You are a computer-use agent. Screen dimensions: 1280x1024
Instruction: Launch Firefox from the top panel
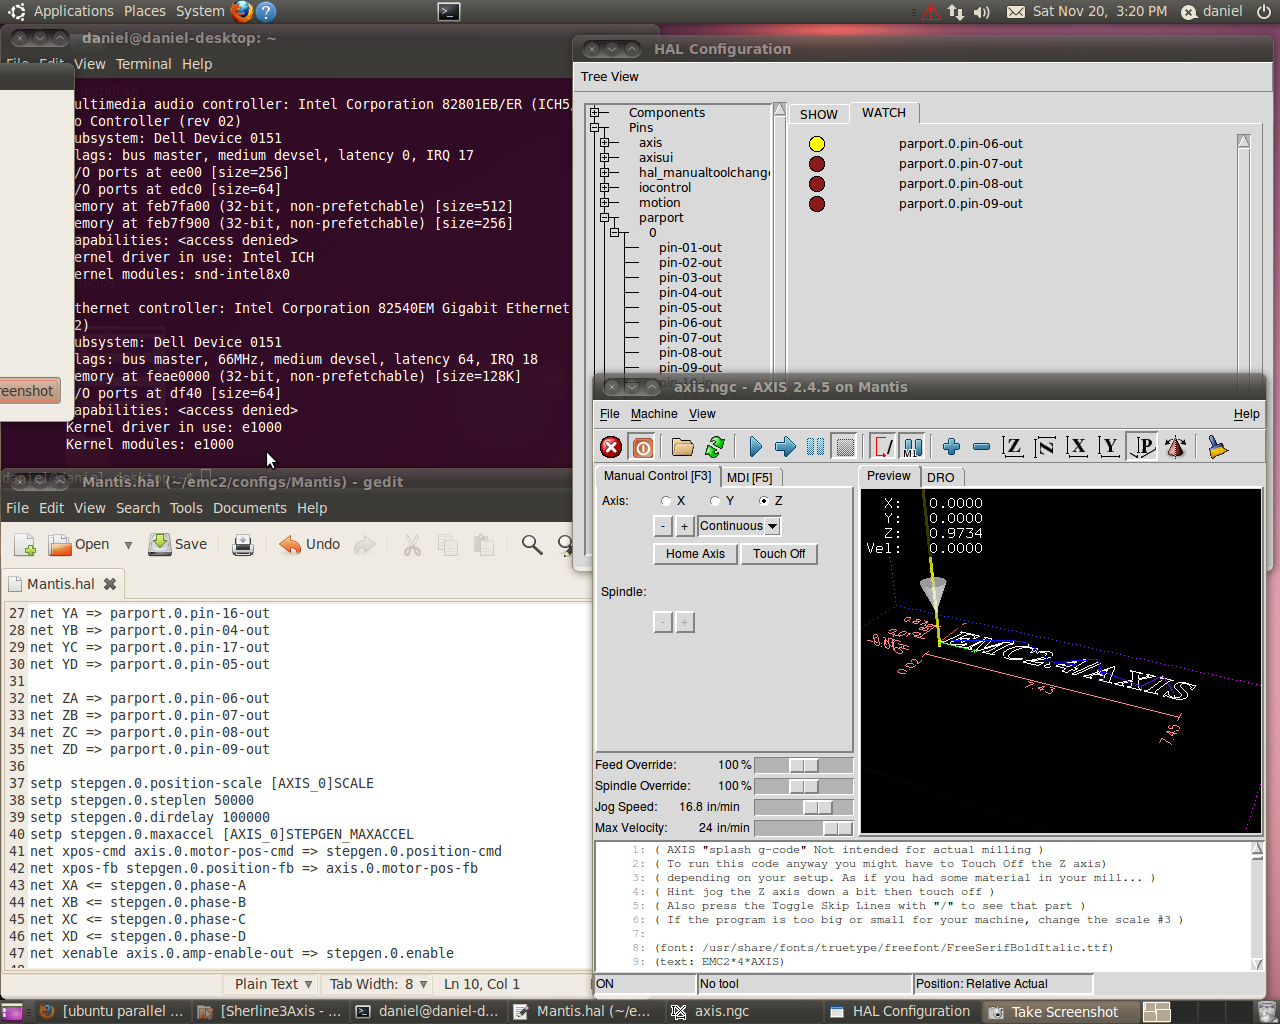pos(242,12)
